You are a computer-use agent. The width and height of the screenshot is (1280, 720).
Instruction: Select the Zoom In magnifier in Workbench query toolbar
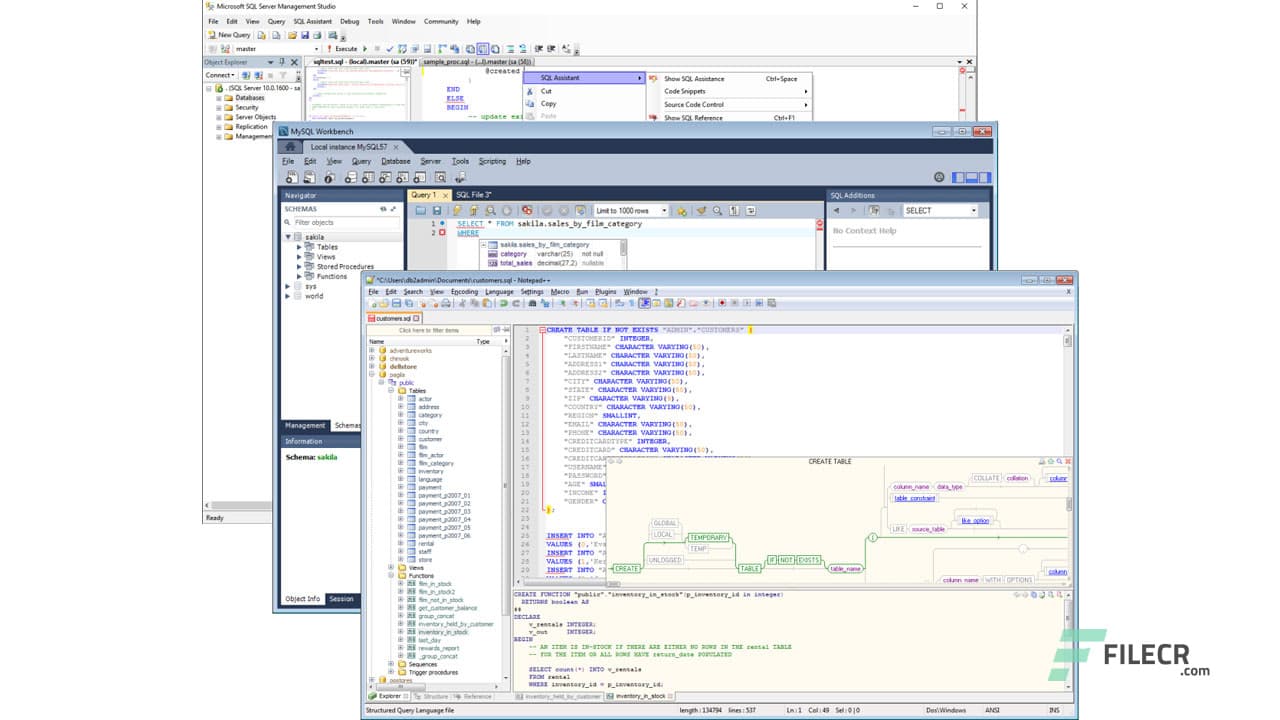tap(718, 210)
